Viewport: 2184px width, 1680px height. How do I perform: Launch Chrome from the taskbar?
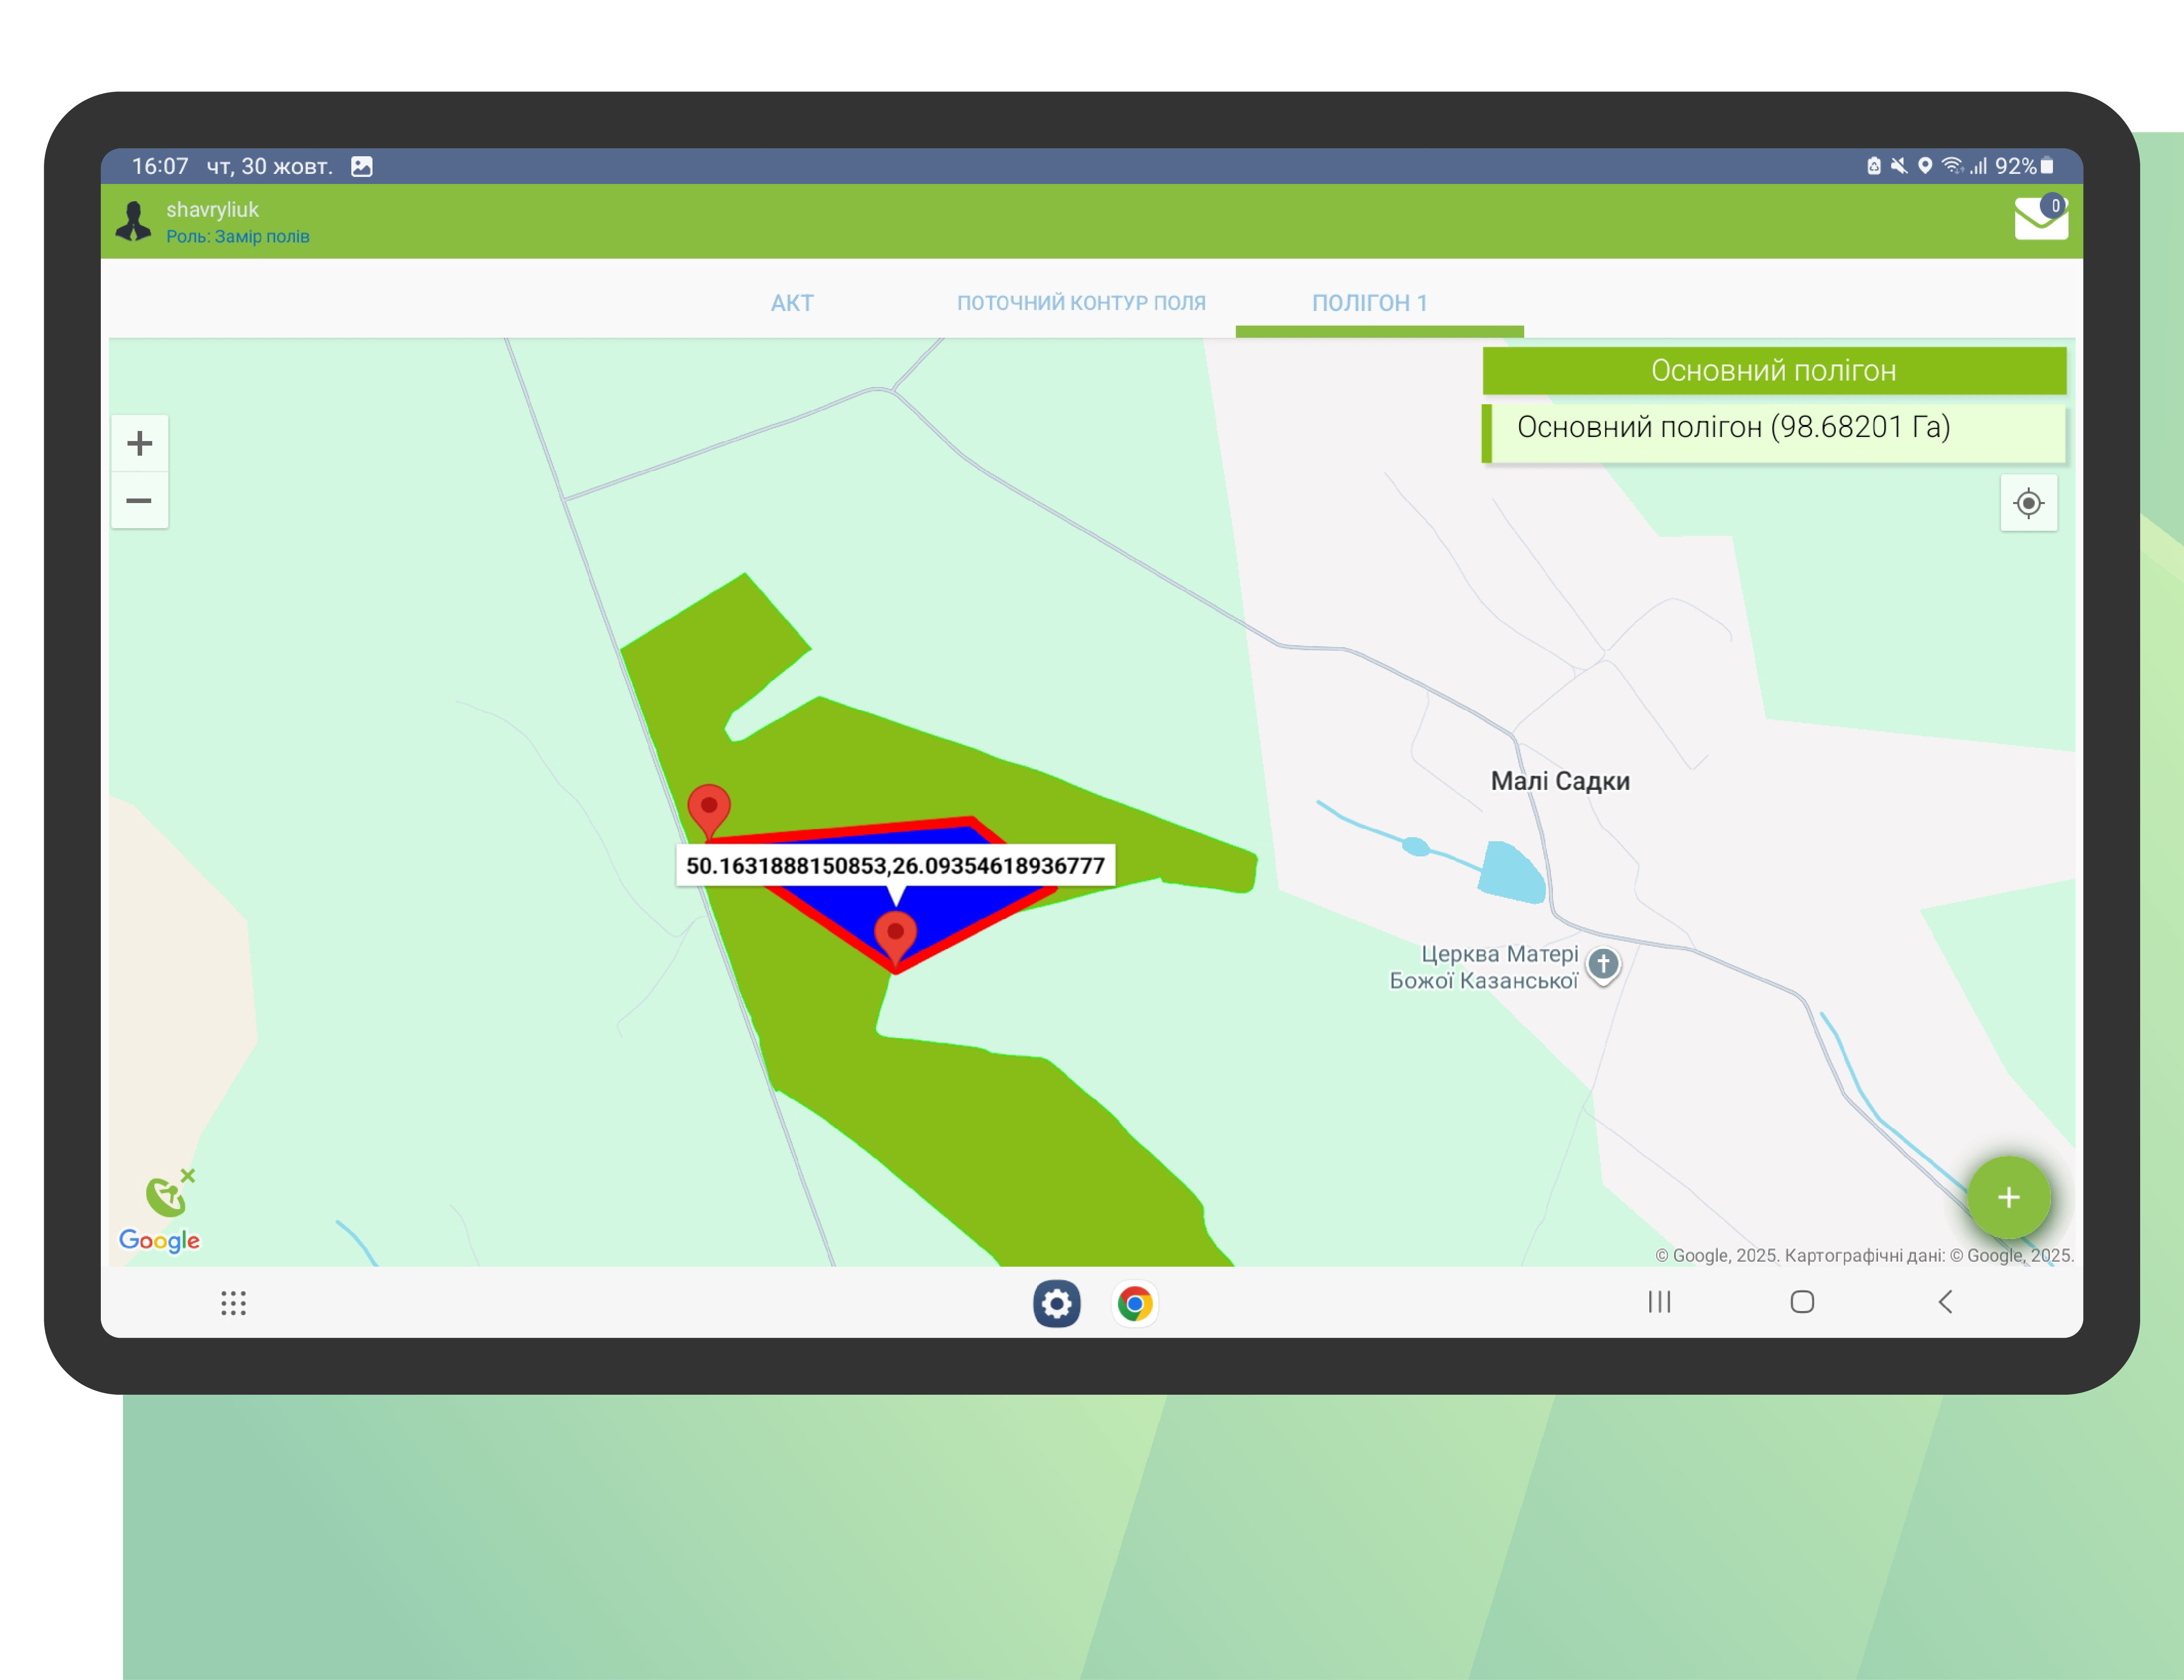[1134, 1303]
